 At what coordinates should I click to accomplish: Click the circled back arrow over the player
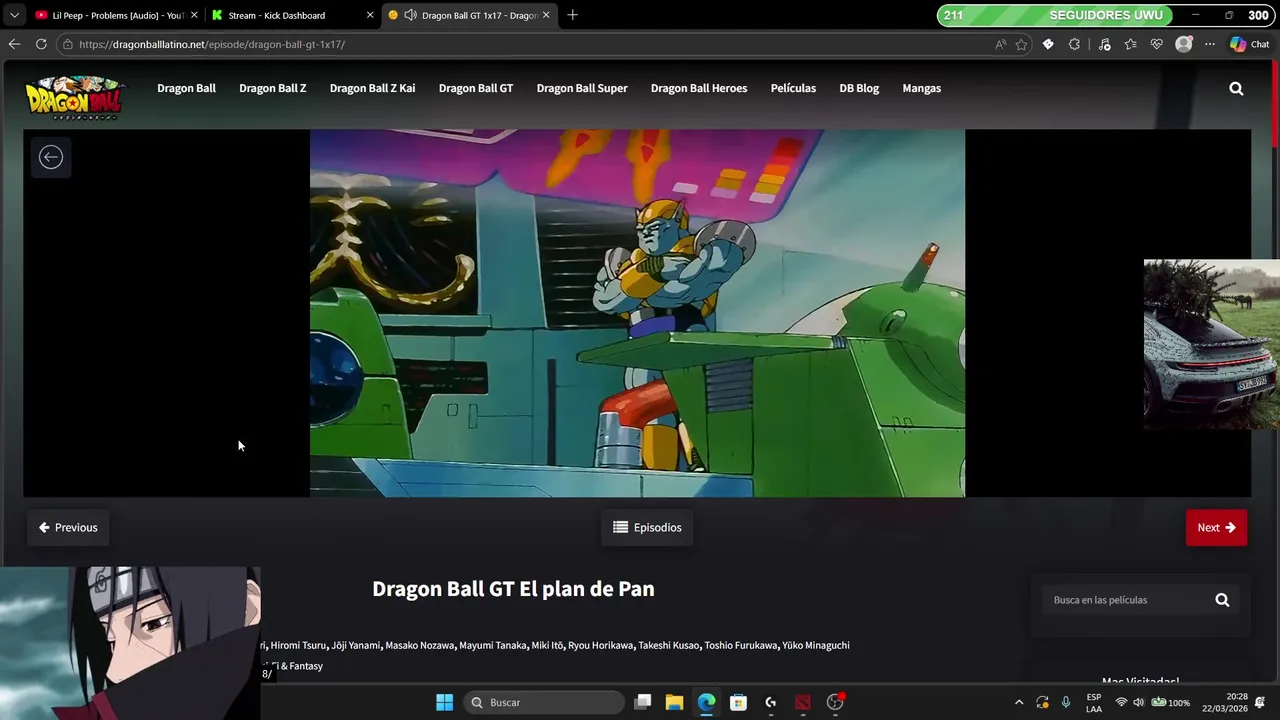50,157
